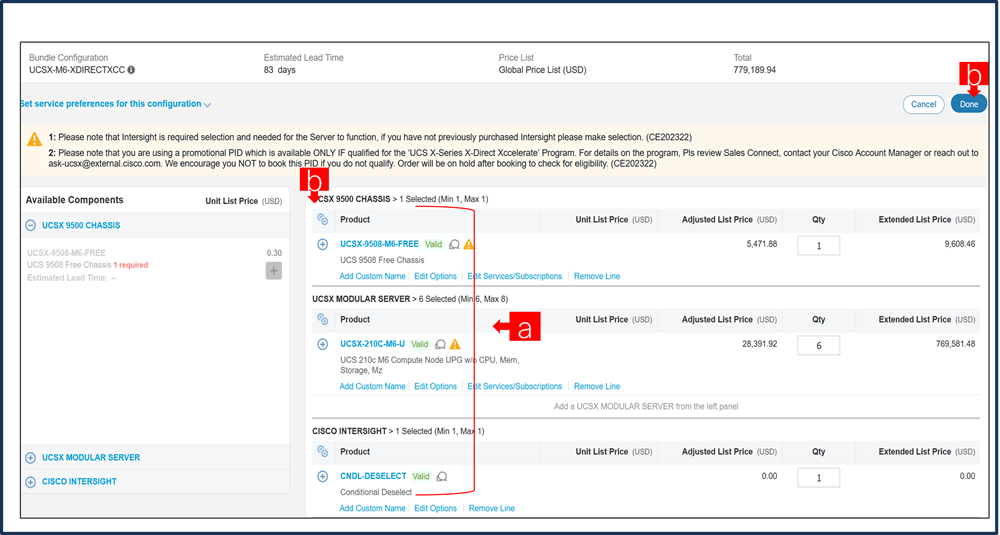Viewport: 1000px width, 535px height.
Task: Open the CNDL-DESELECT product link
Action: pos(373,476)
